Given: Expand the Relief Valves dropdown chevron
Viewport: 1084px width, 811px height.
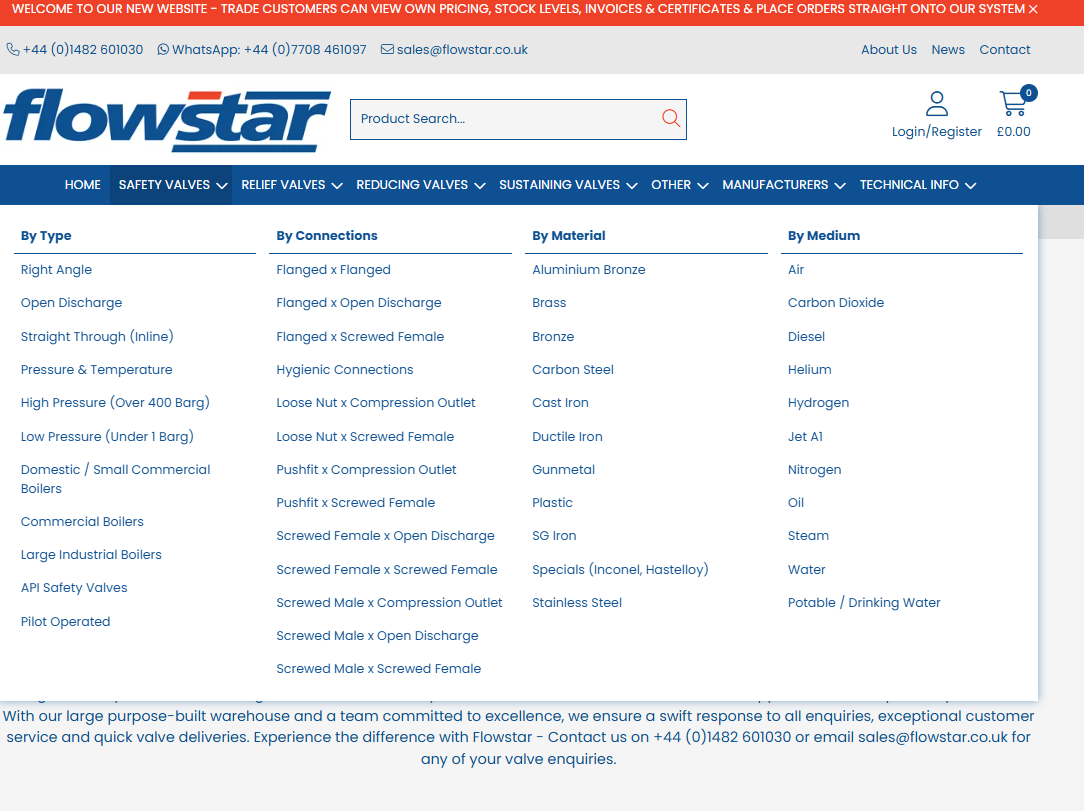Looking at the screenshot, I should click(337, 185).
